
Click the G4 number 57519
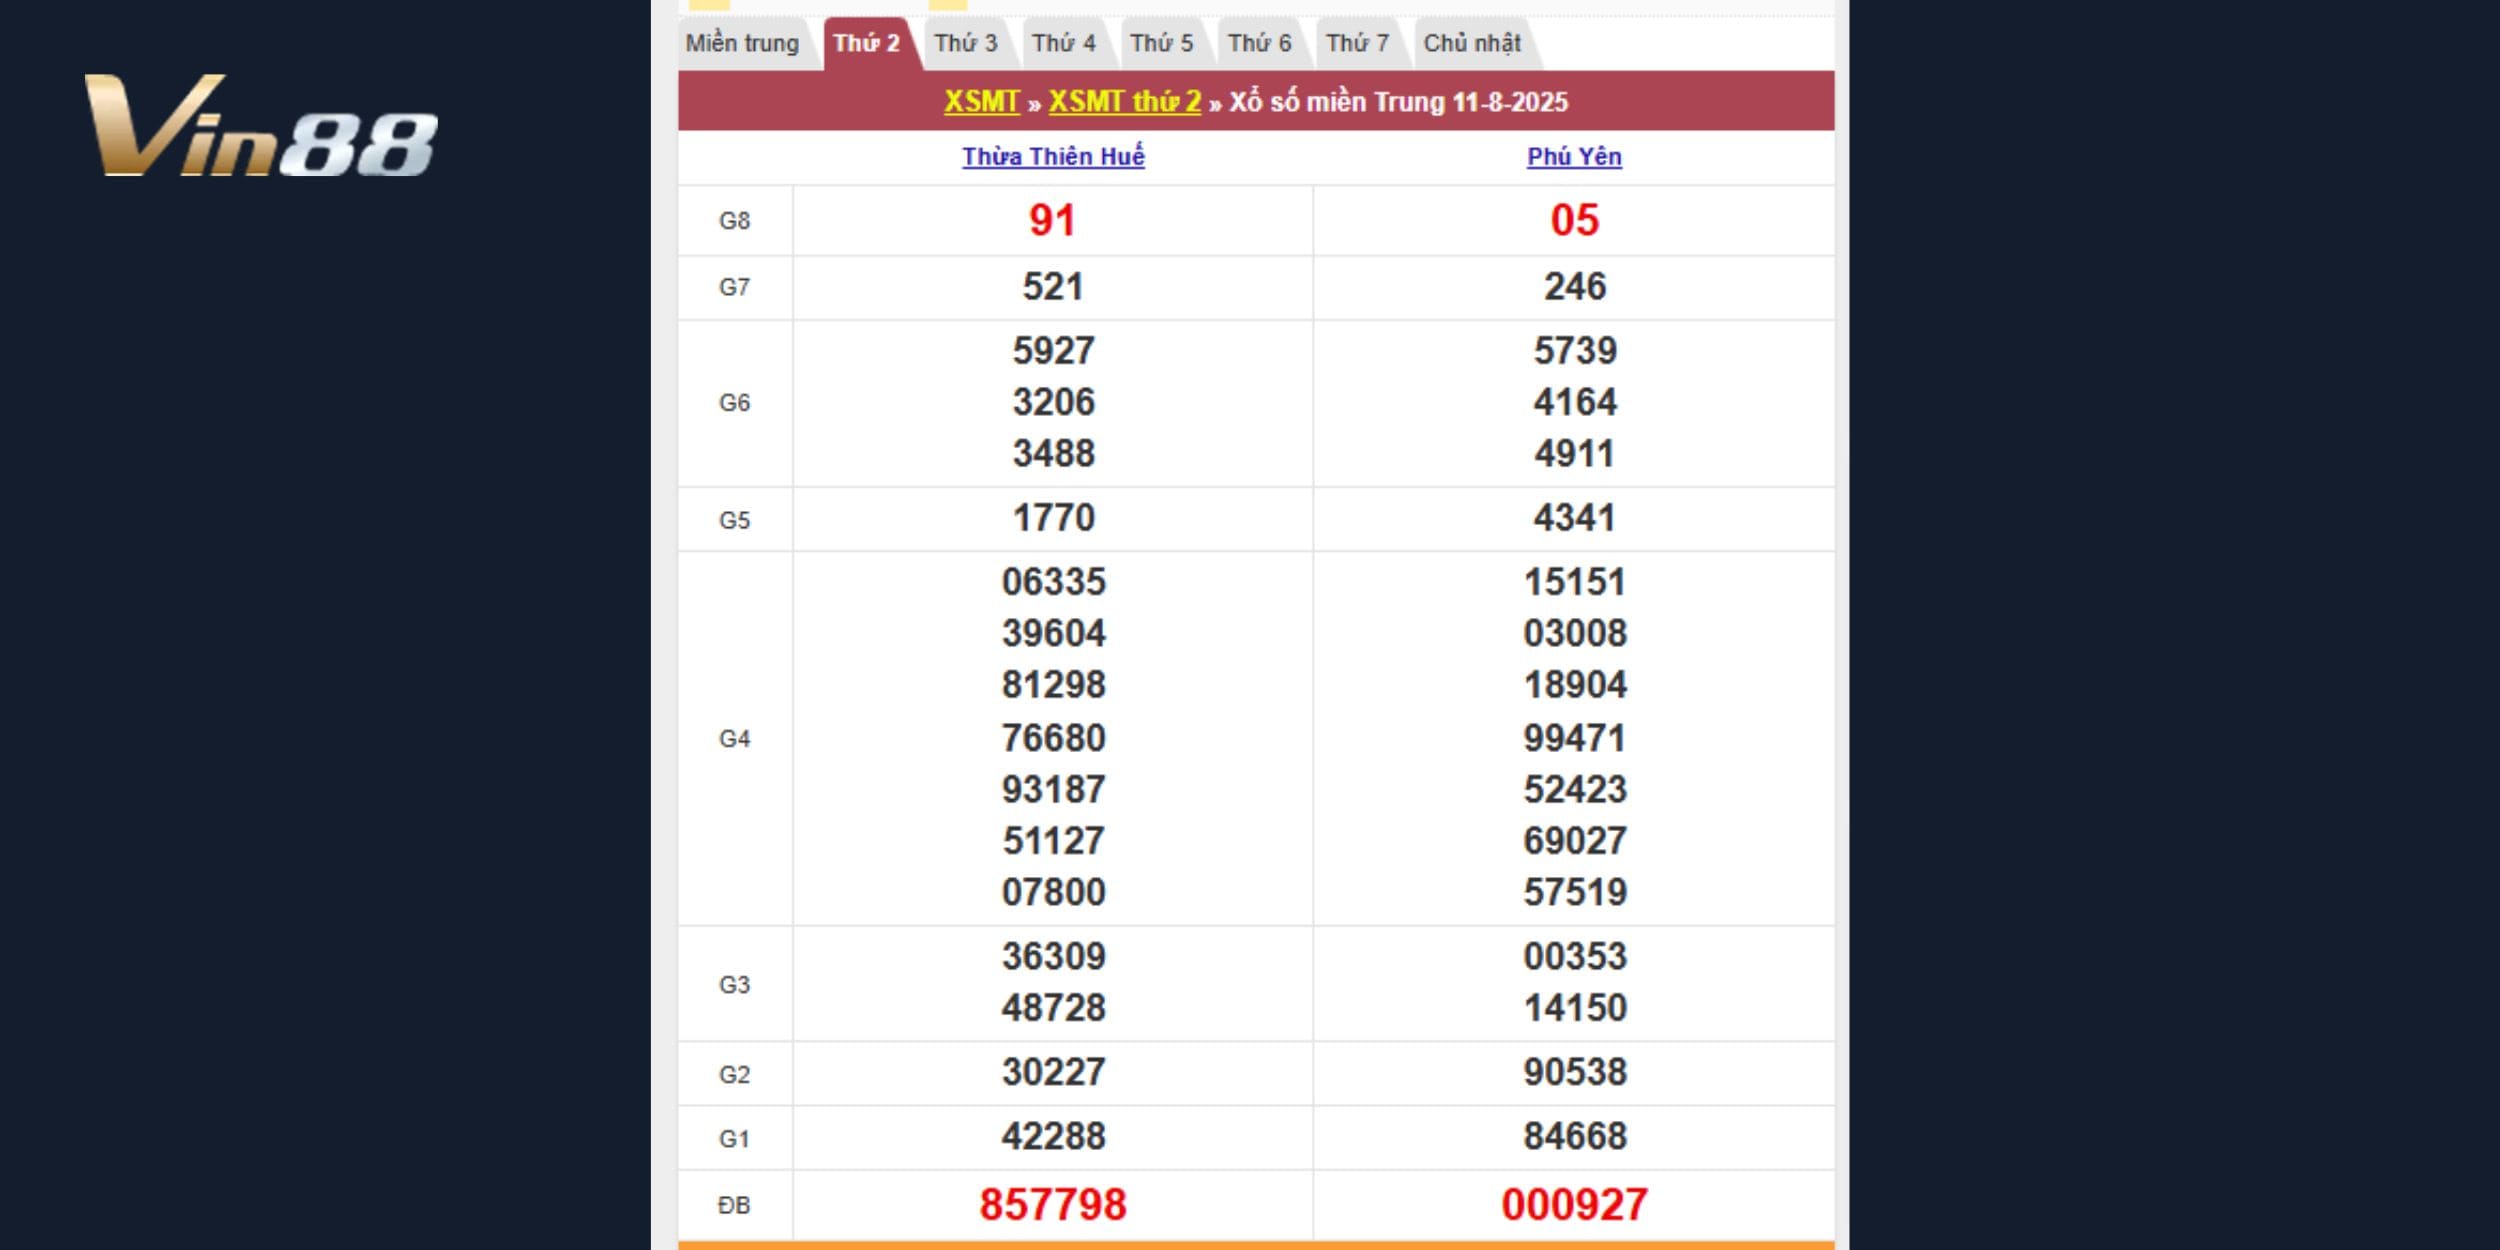1575,892
